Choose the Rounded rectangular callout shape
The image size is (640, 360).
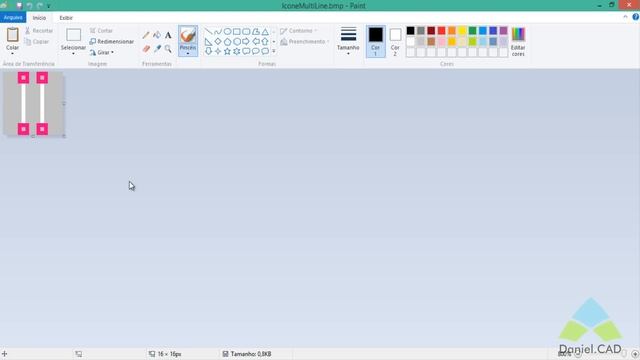coord(246,51)
